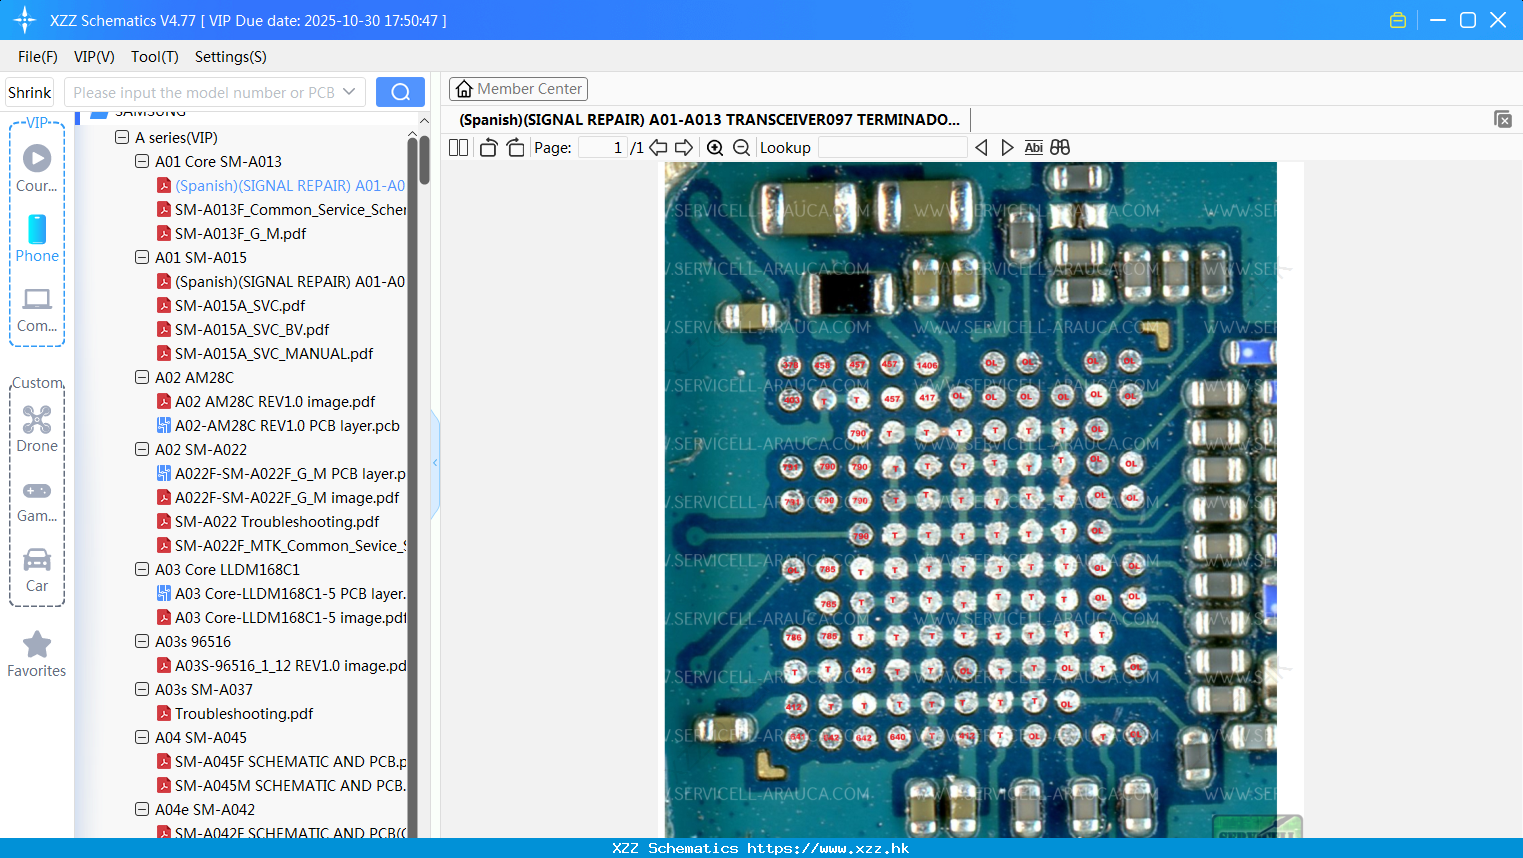Open Favorites star
This screenshot has height=858, width=1523.
click(x=37, y=654)
